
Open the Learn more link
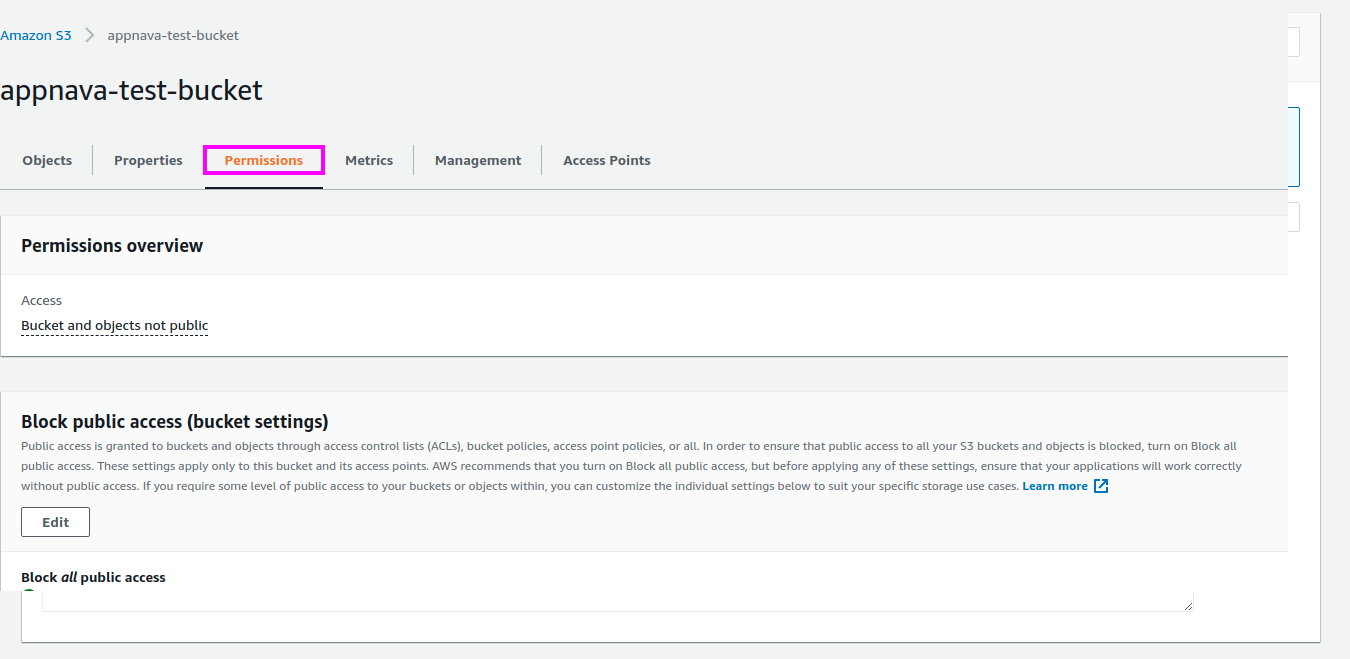tap(1055, 486)
